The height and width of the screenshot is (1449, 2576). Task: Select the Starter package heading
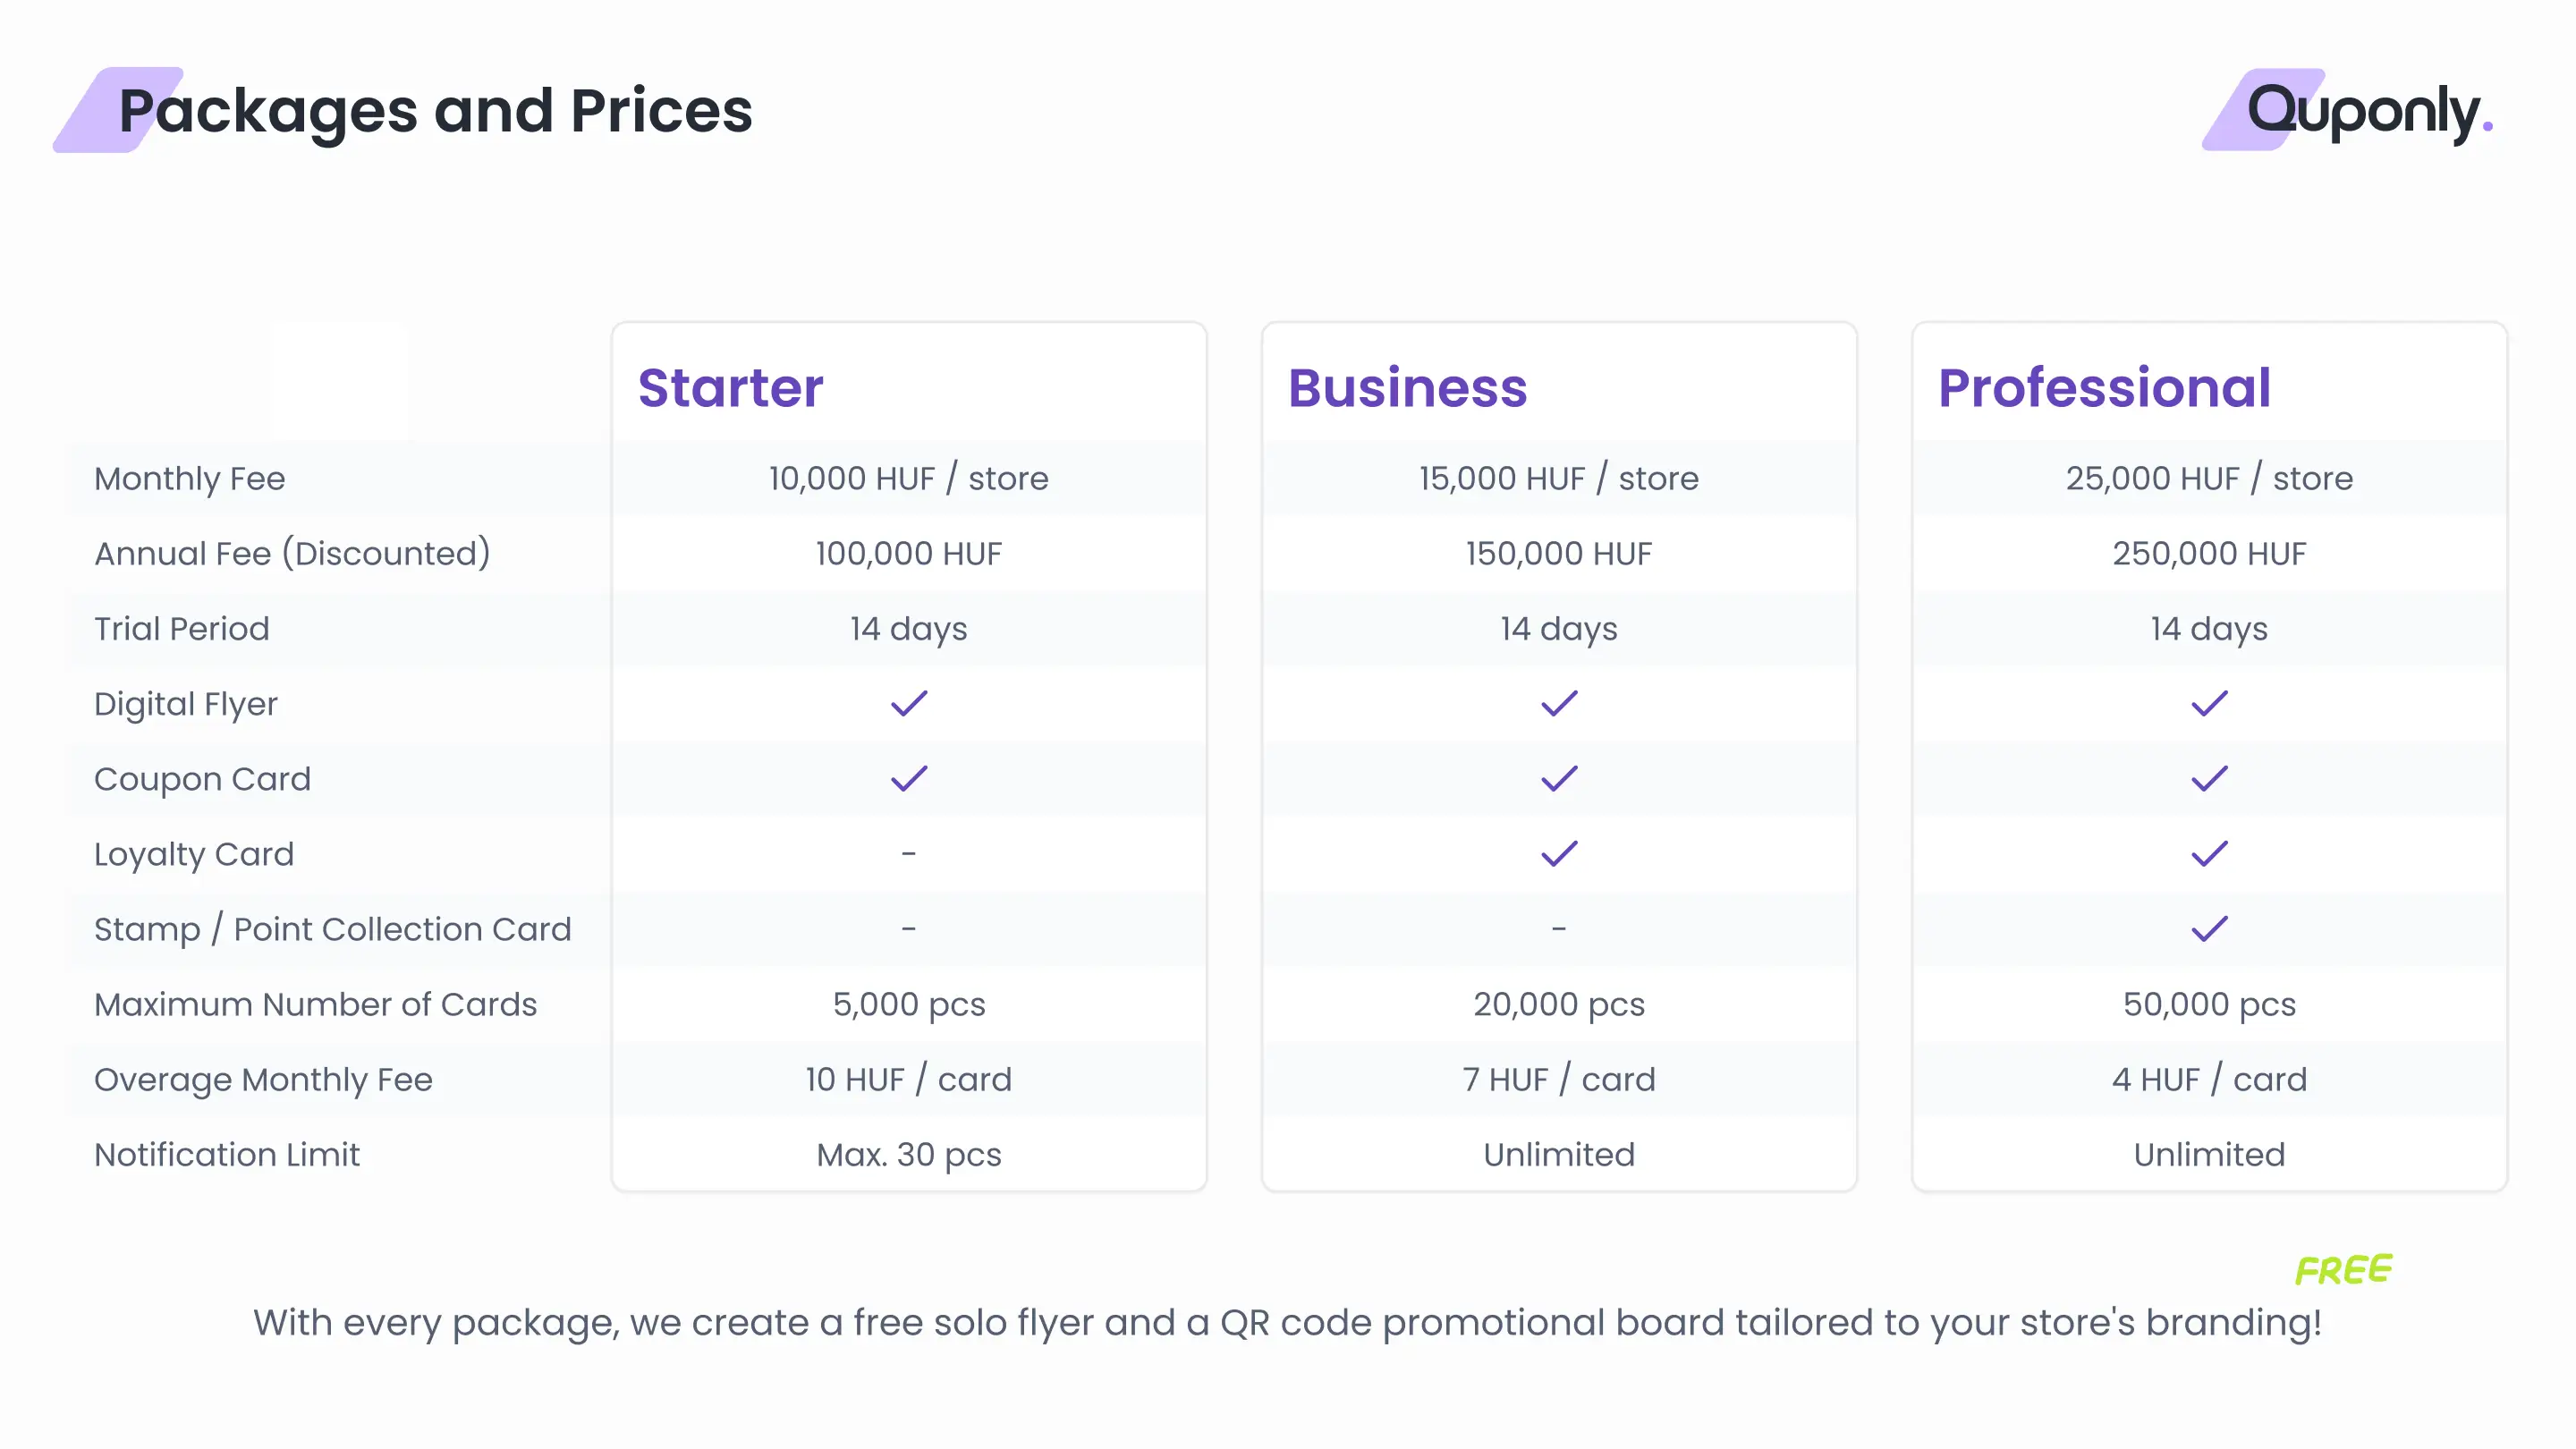pos(731,388)
